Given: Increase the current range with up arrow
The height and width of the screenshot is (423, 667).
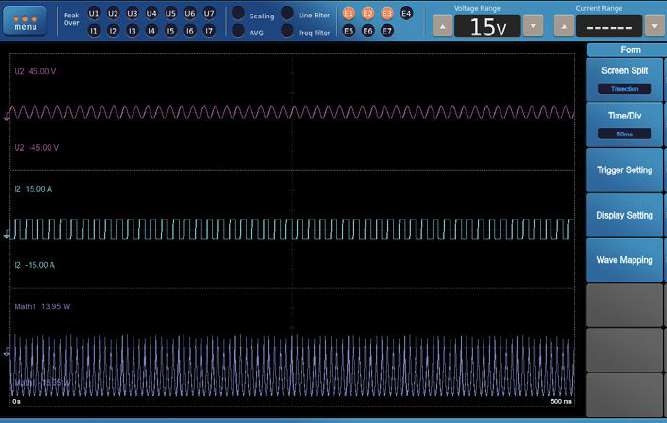Looking at the screenshot, I should coord(564,26).
